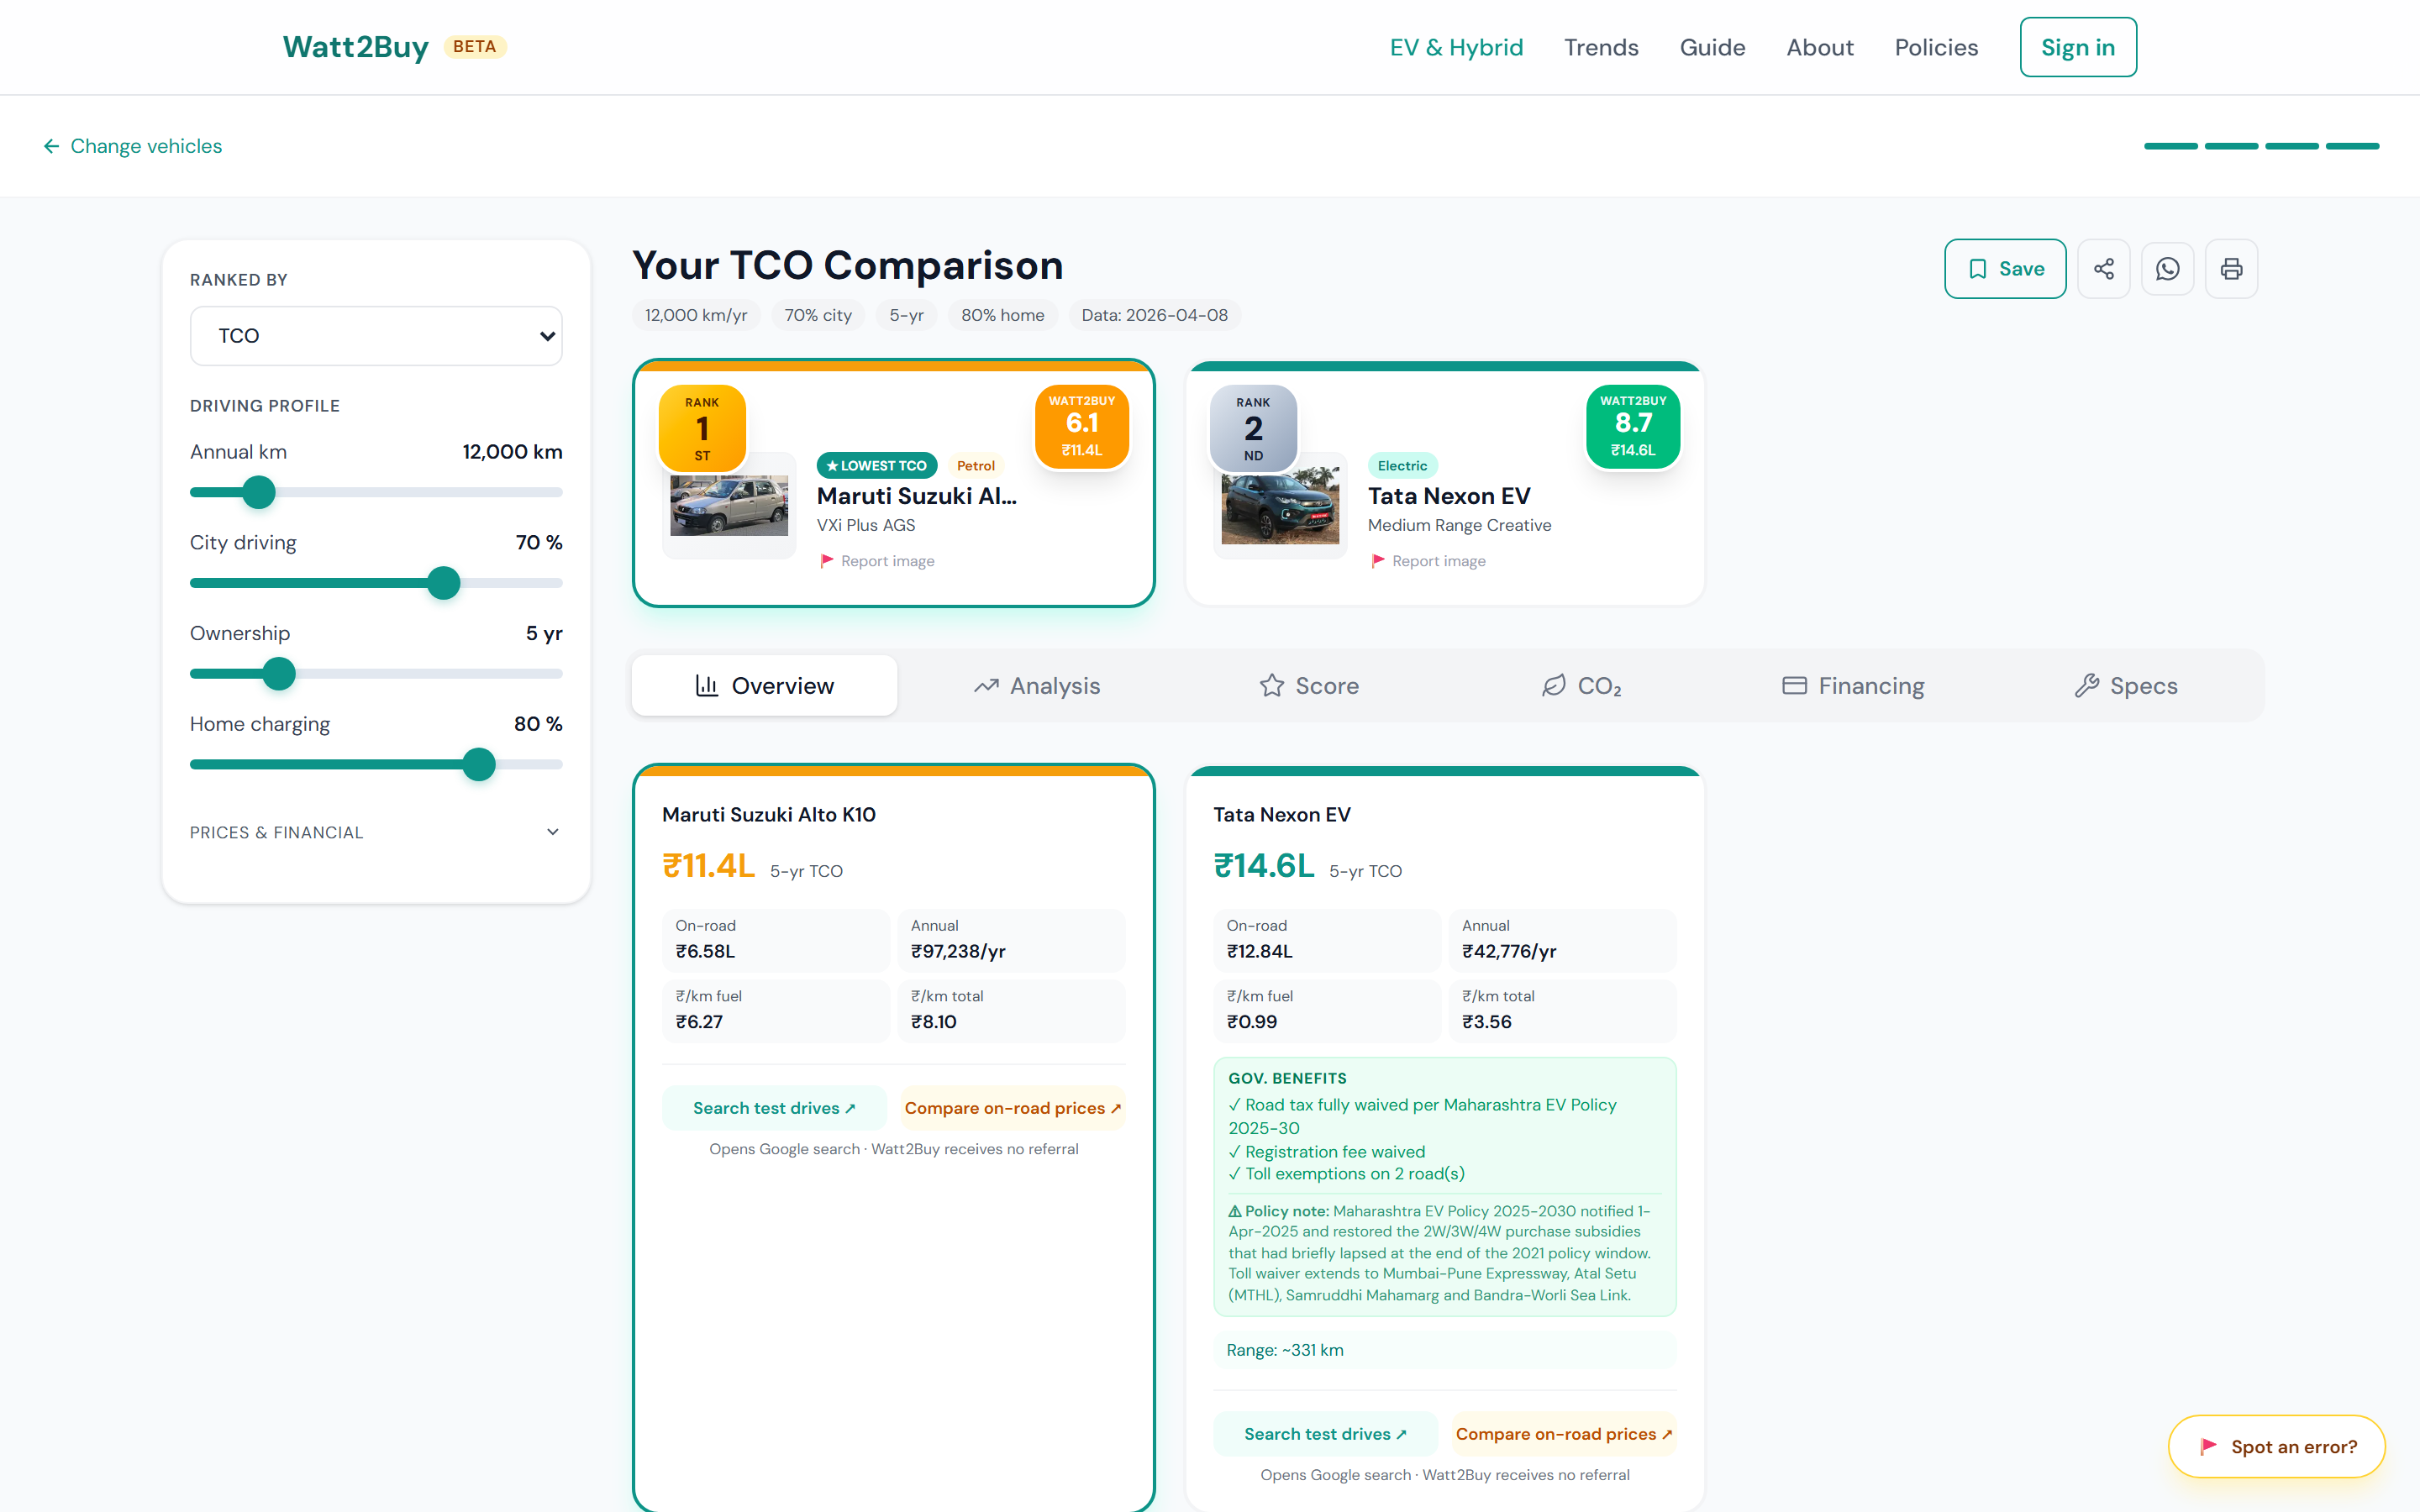Screen dimensions: 2420x1512
Task: Adjust the Home charging slider handle
Action: pyautogui.click(x=479, y=764)
